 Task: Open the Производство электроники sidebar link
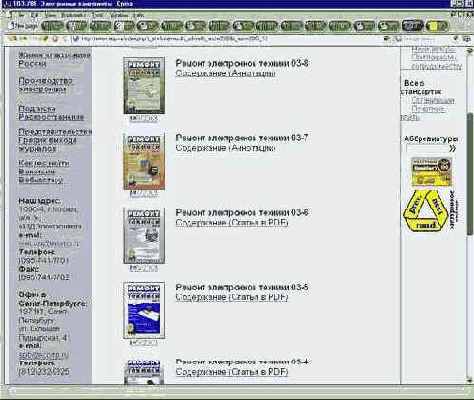pyautogui.click(x=46, y=85)
